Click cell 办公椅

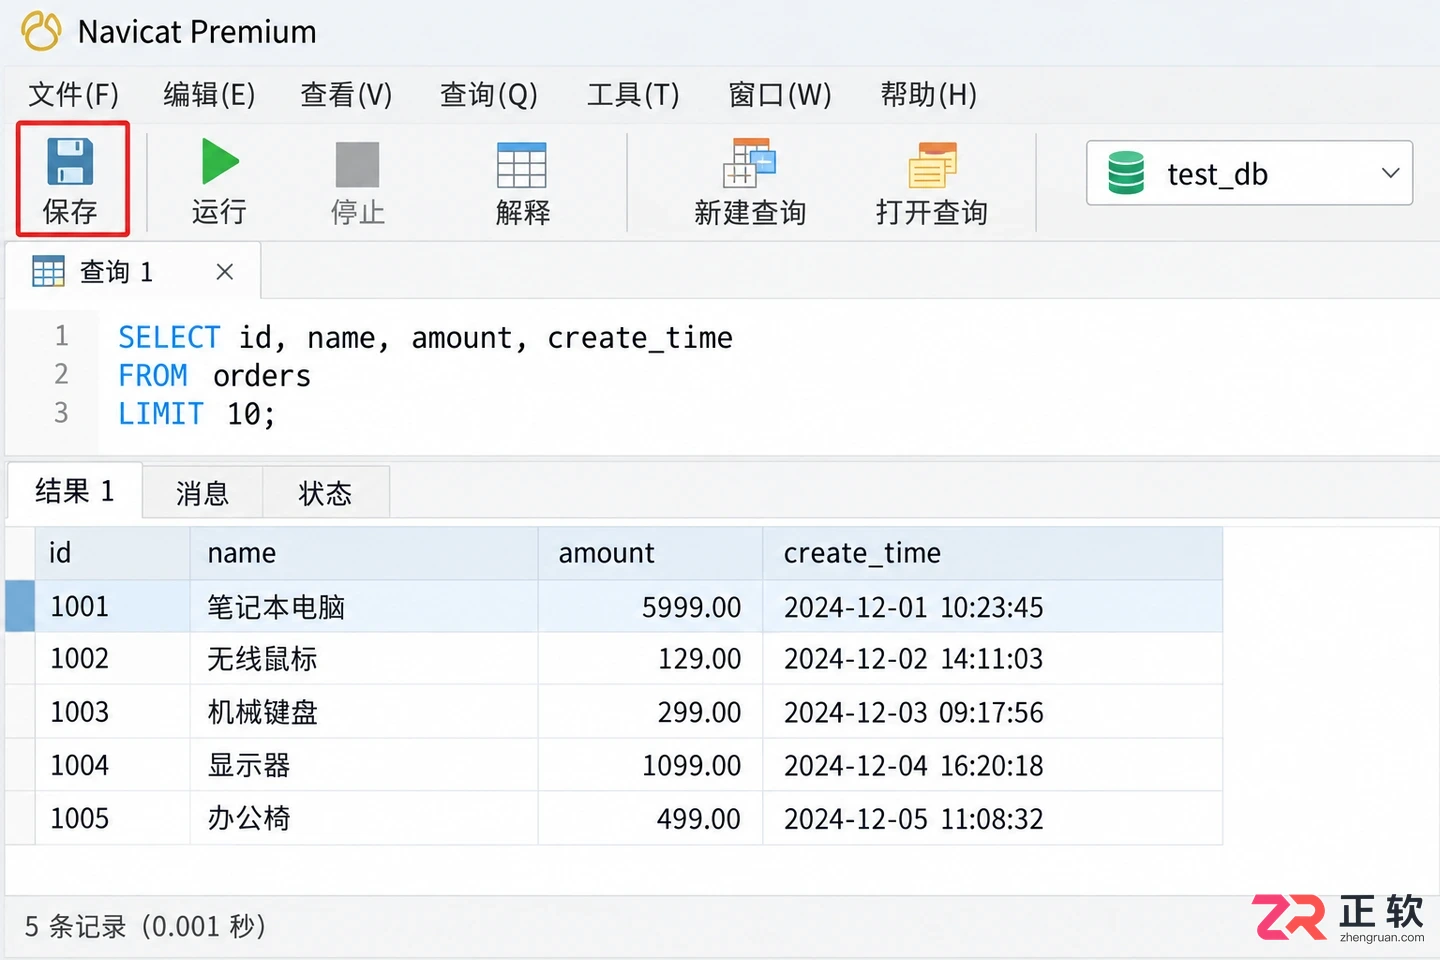tap(364, 818)
